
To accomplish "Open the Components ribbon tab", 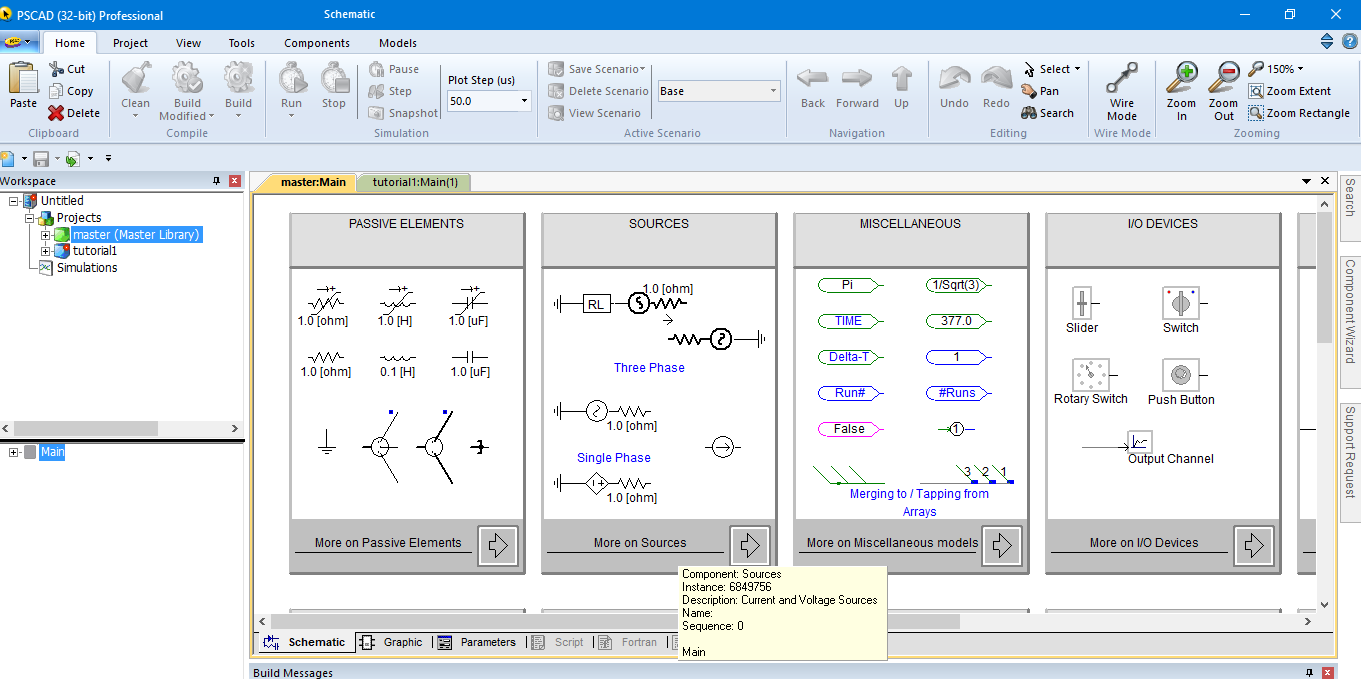I will [316, 43].
